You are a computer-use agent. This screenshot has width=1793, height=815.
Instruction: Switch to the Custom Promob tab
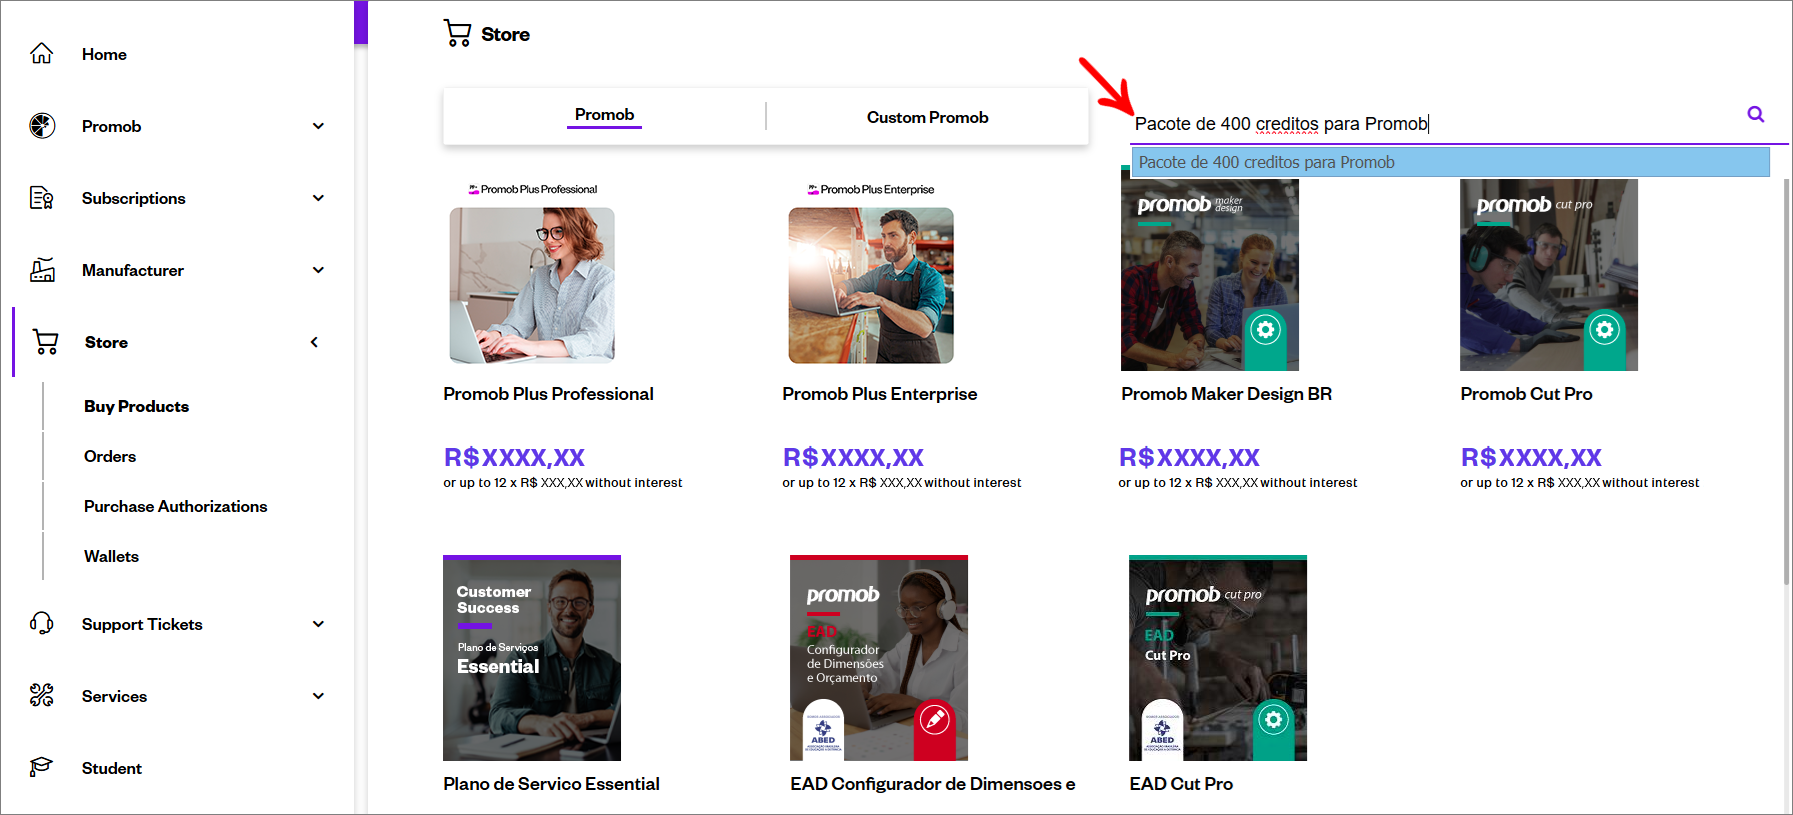point(927,117)
